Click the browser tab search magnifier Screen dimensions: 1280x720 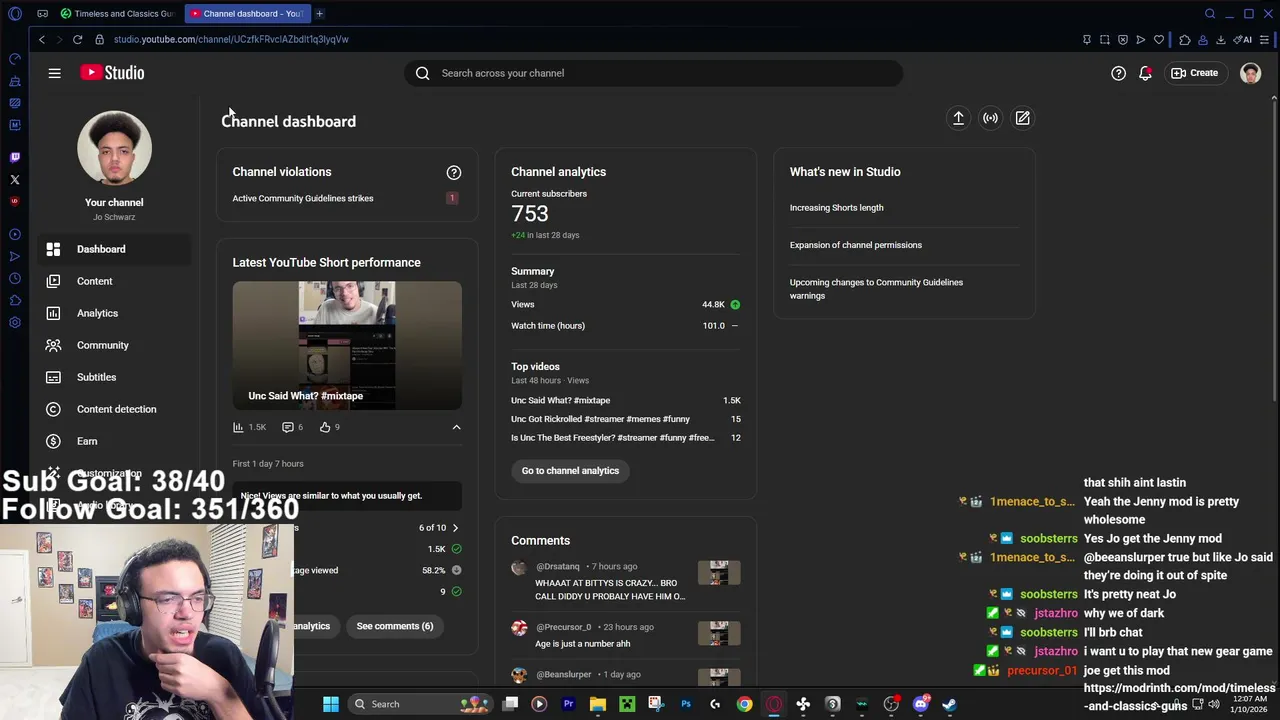(1210, 13)
